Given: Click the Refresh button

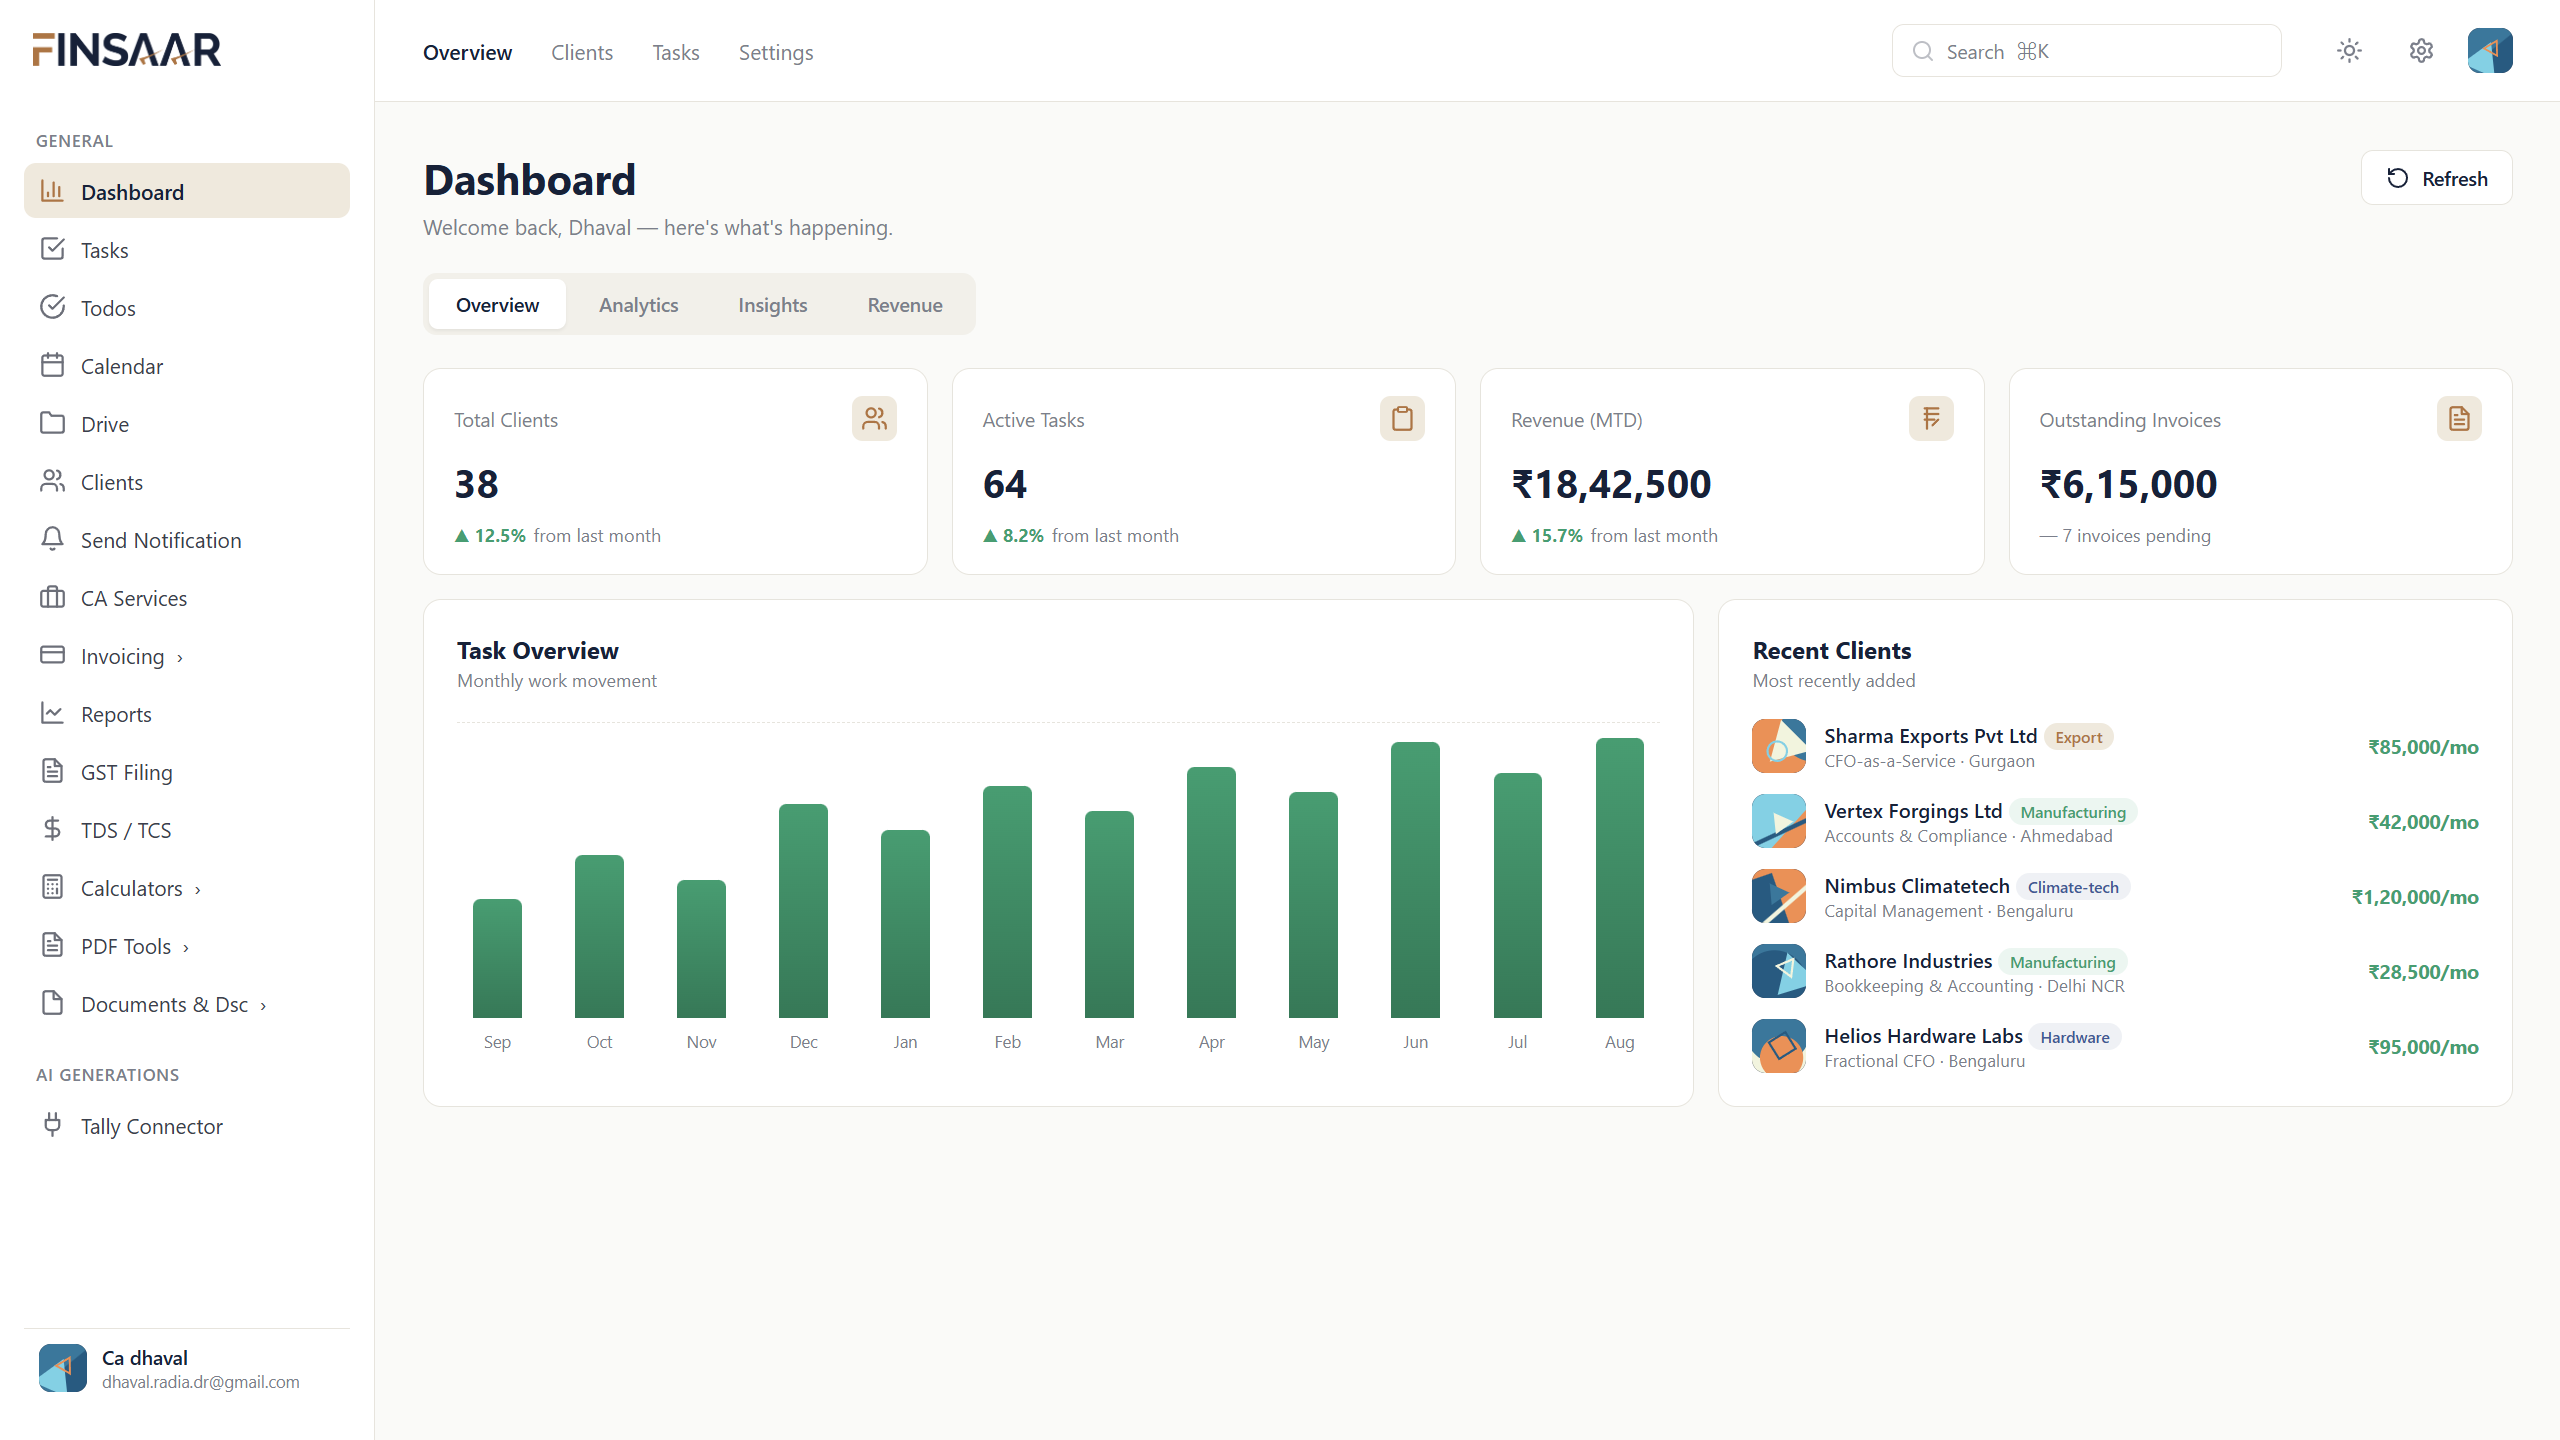Looking at the screenshot, I should coord(2436,178).
